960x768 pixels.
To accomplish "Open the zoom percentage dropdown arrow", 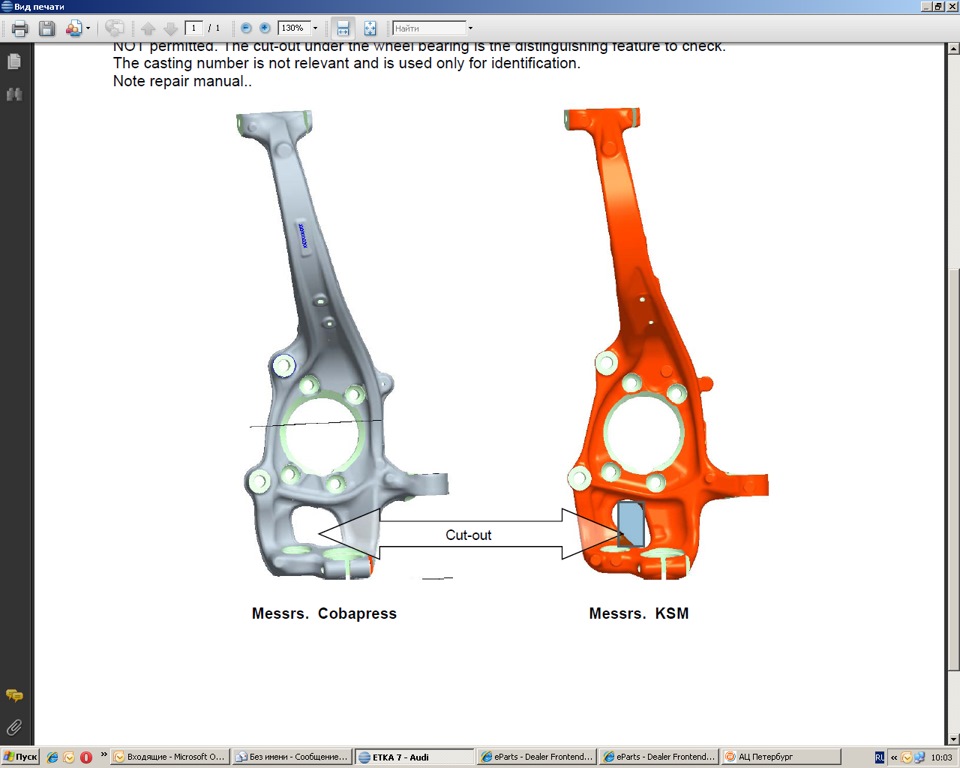I will [315, 28].
